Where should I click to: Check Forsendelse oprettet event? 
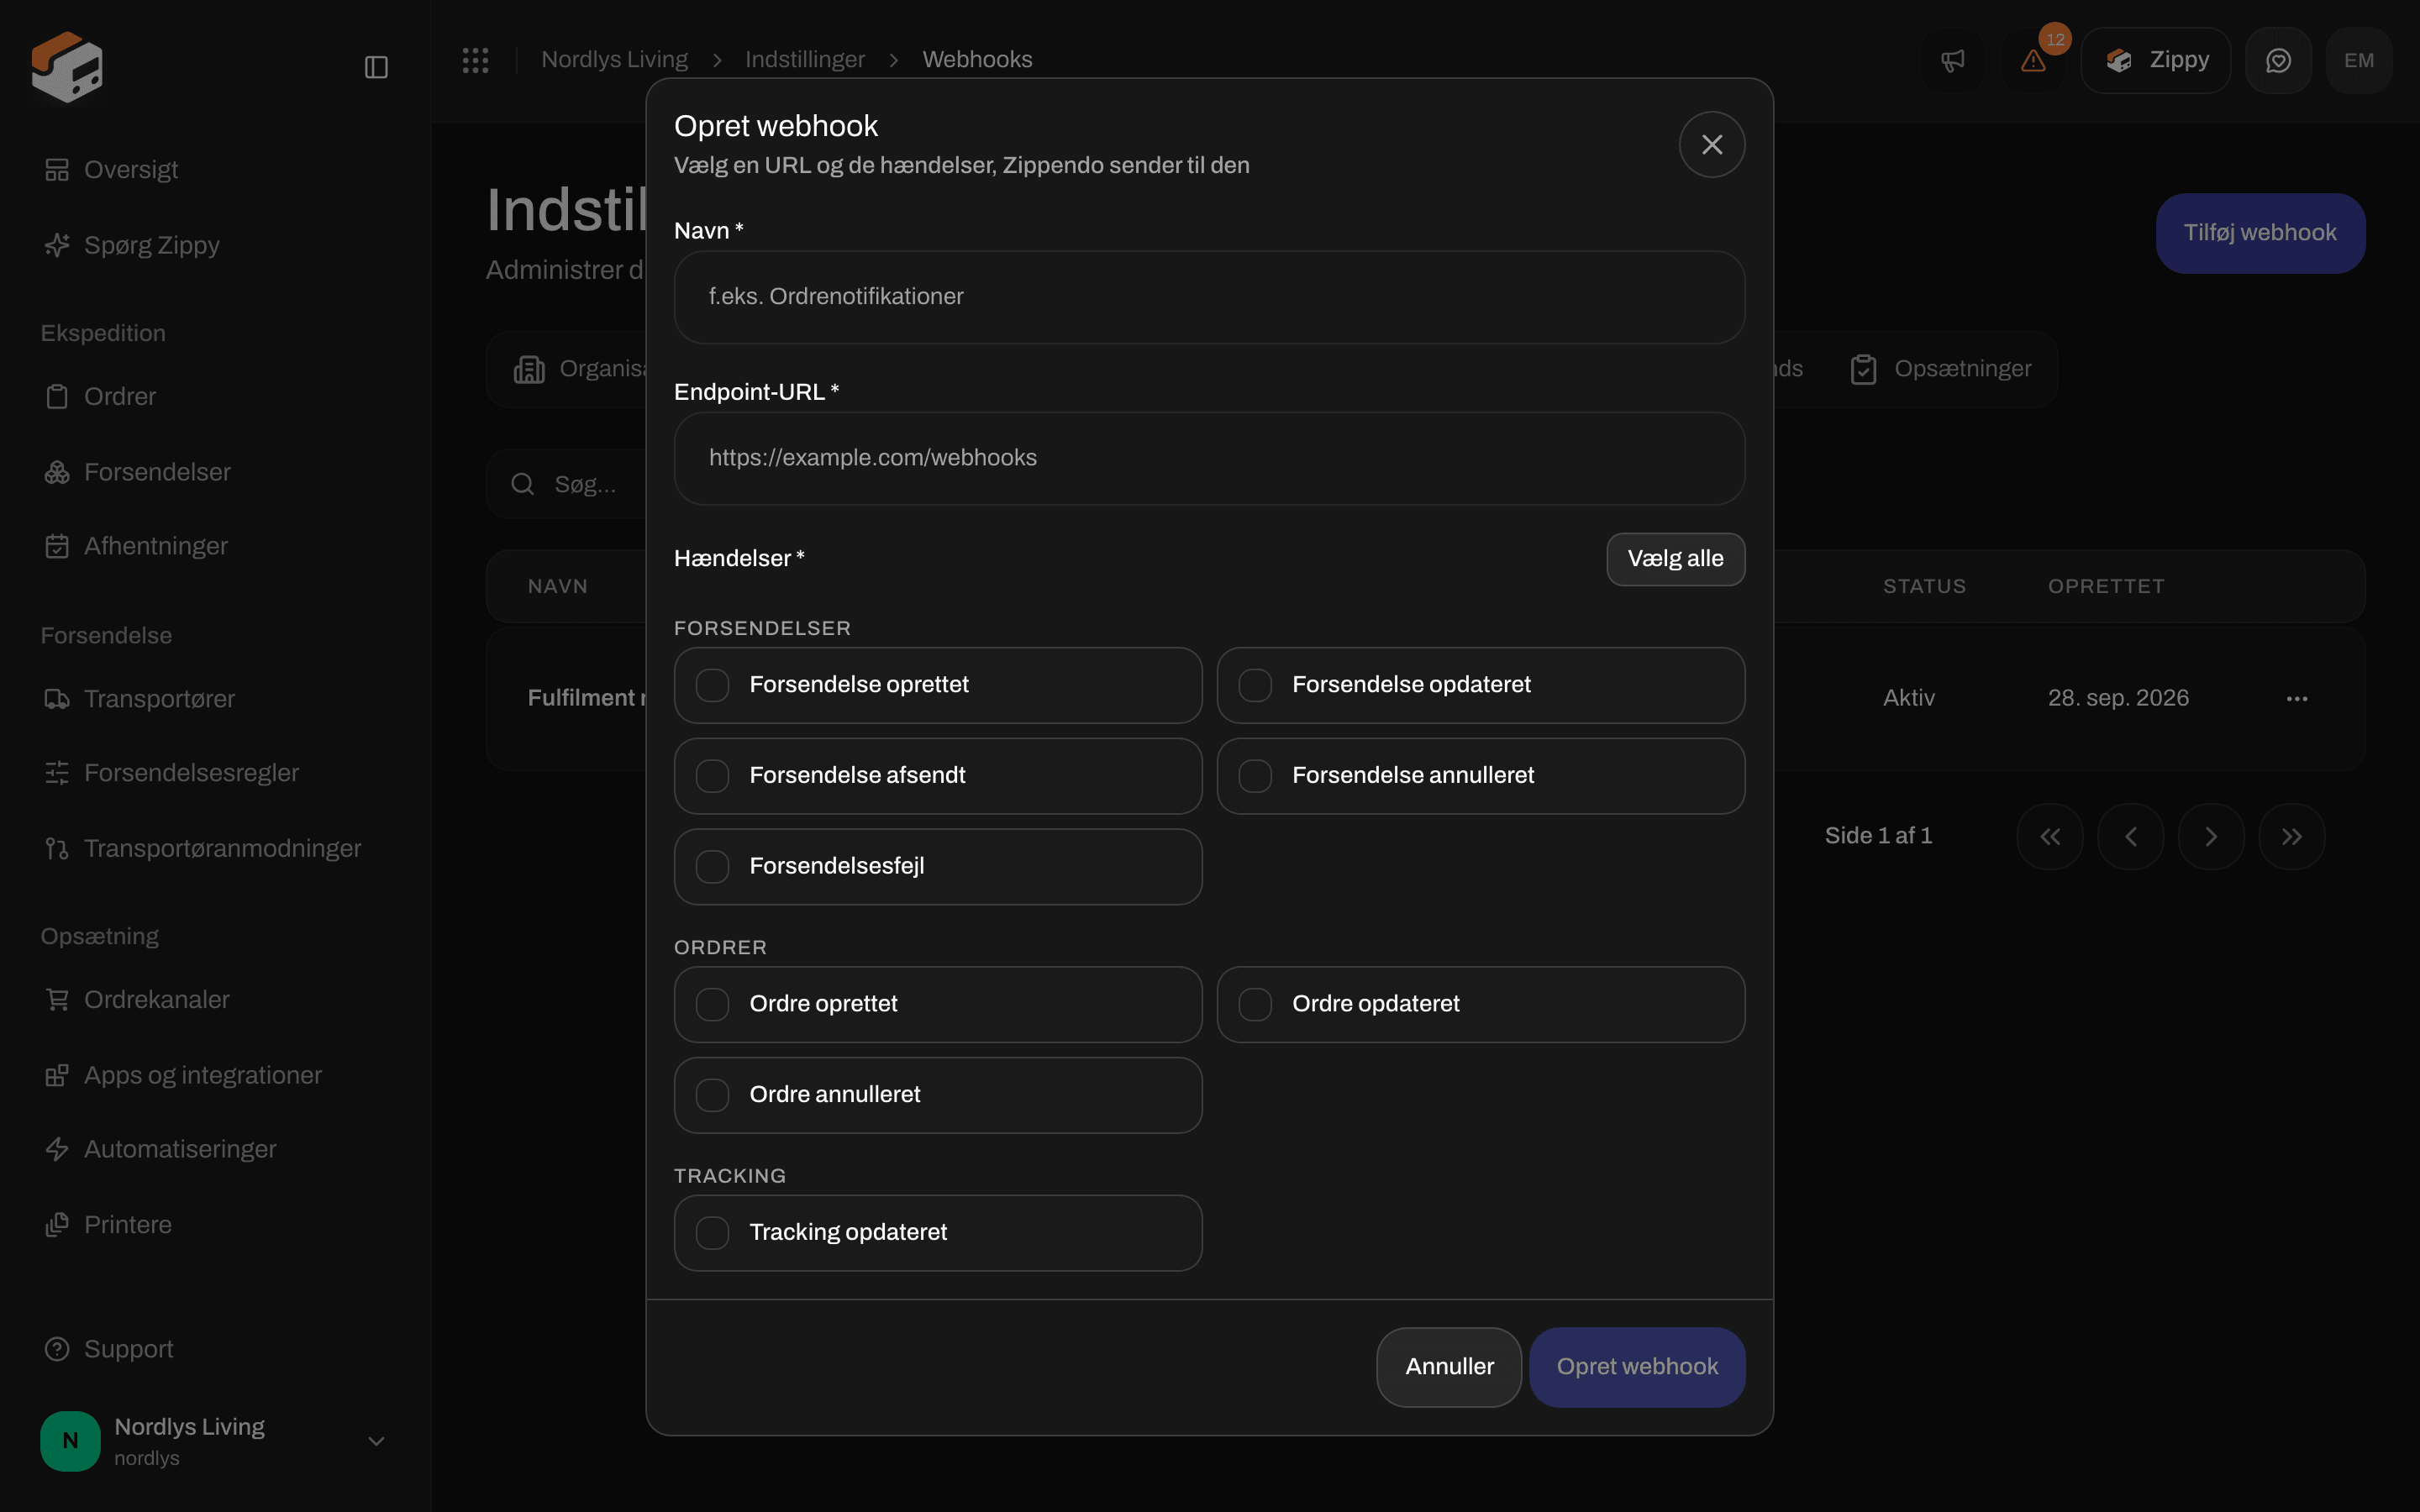click(x=938, y=685)
